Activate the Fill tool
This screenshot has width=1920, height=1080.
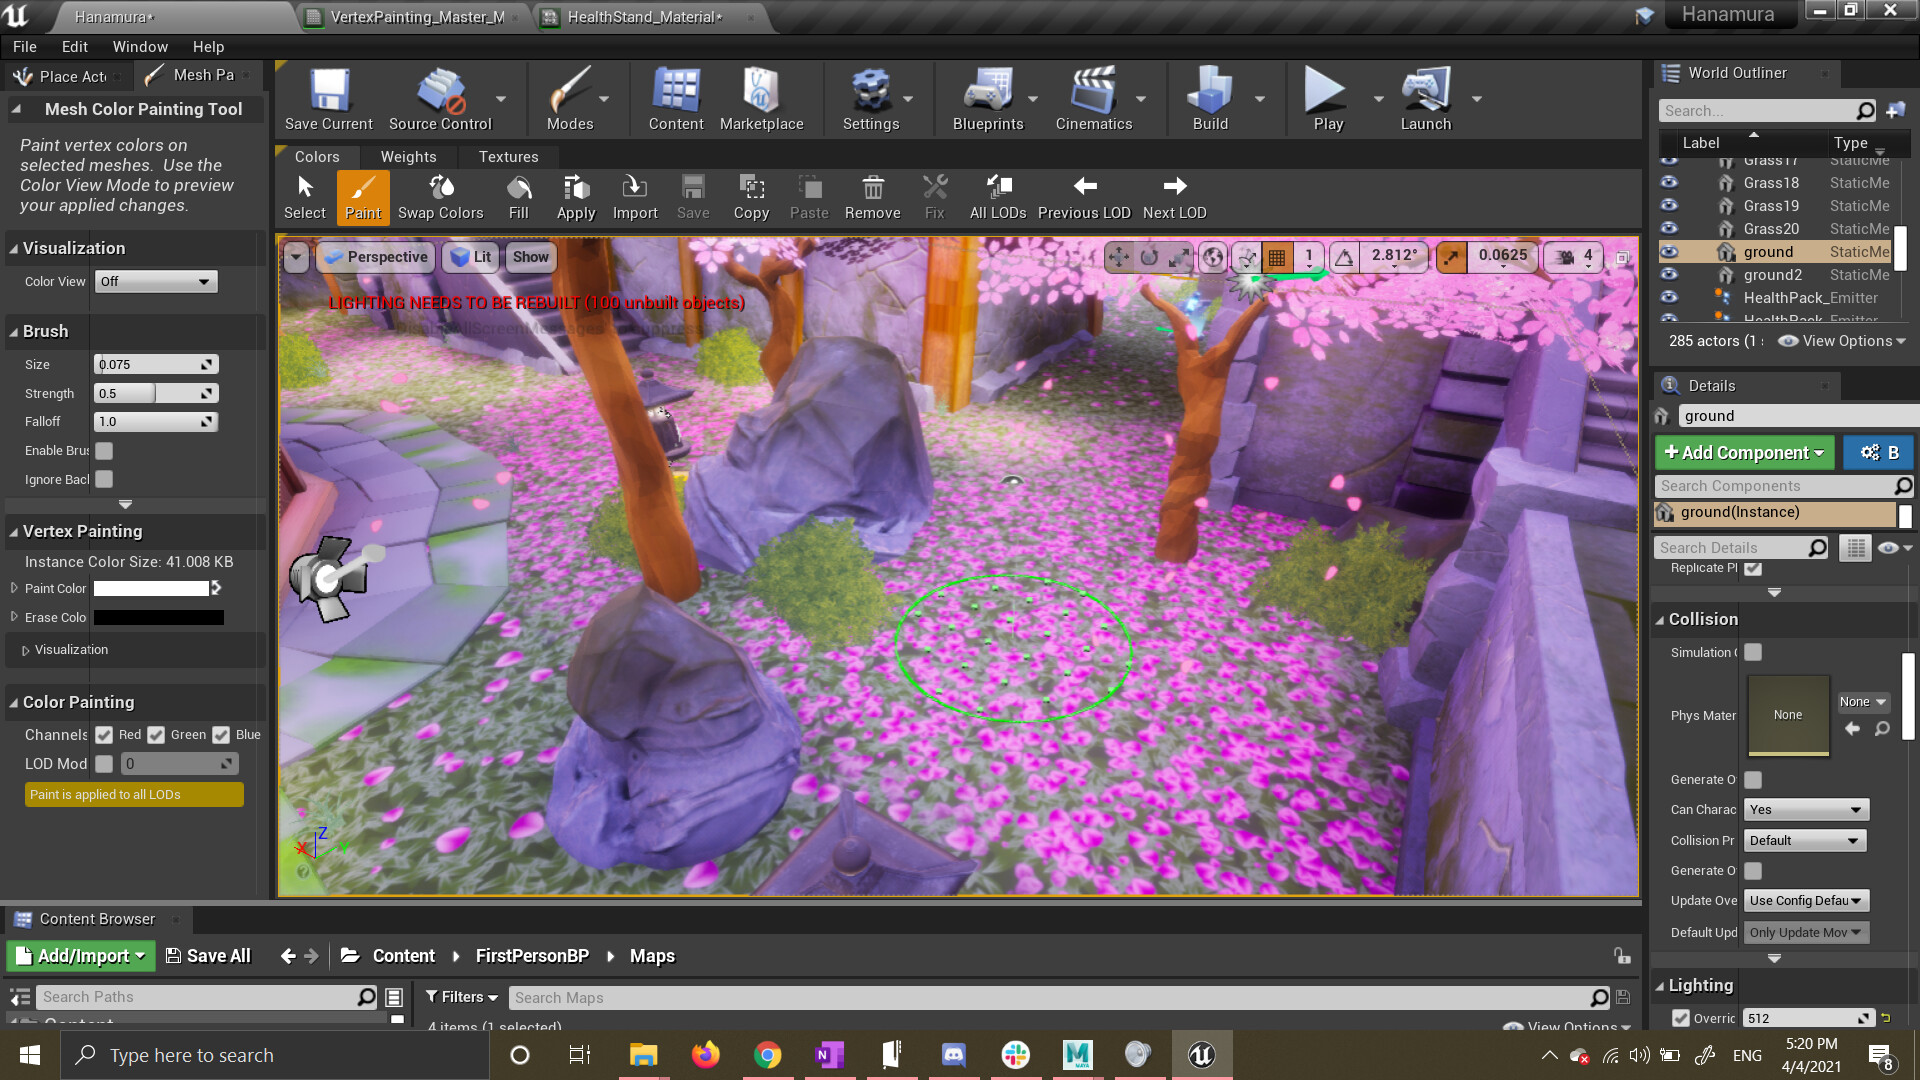pos(518,197)
